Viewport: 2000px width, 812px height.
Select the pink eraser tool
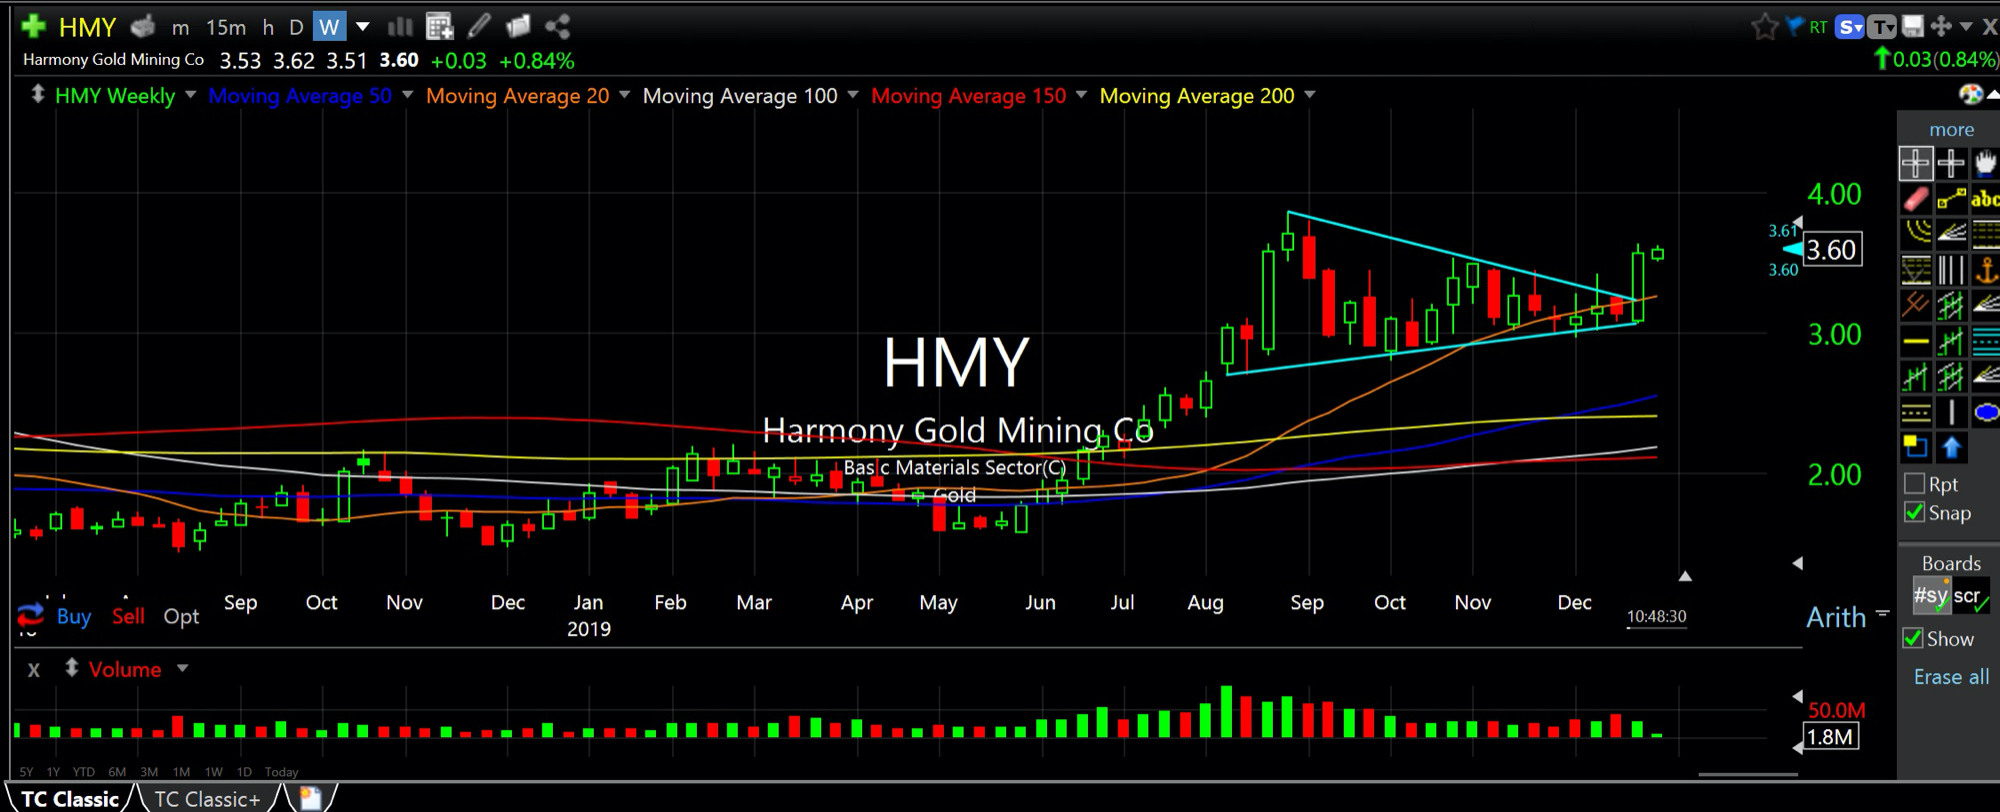pos(1915,199)
